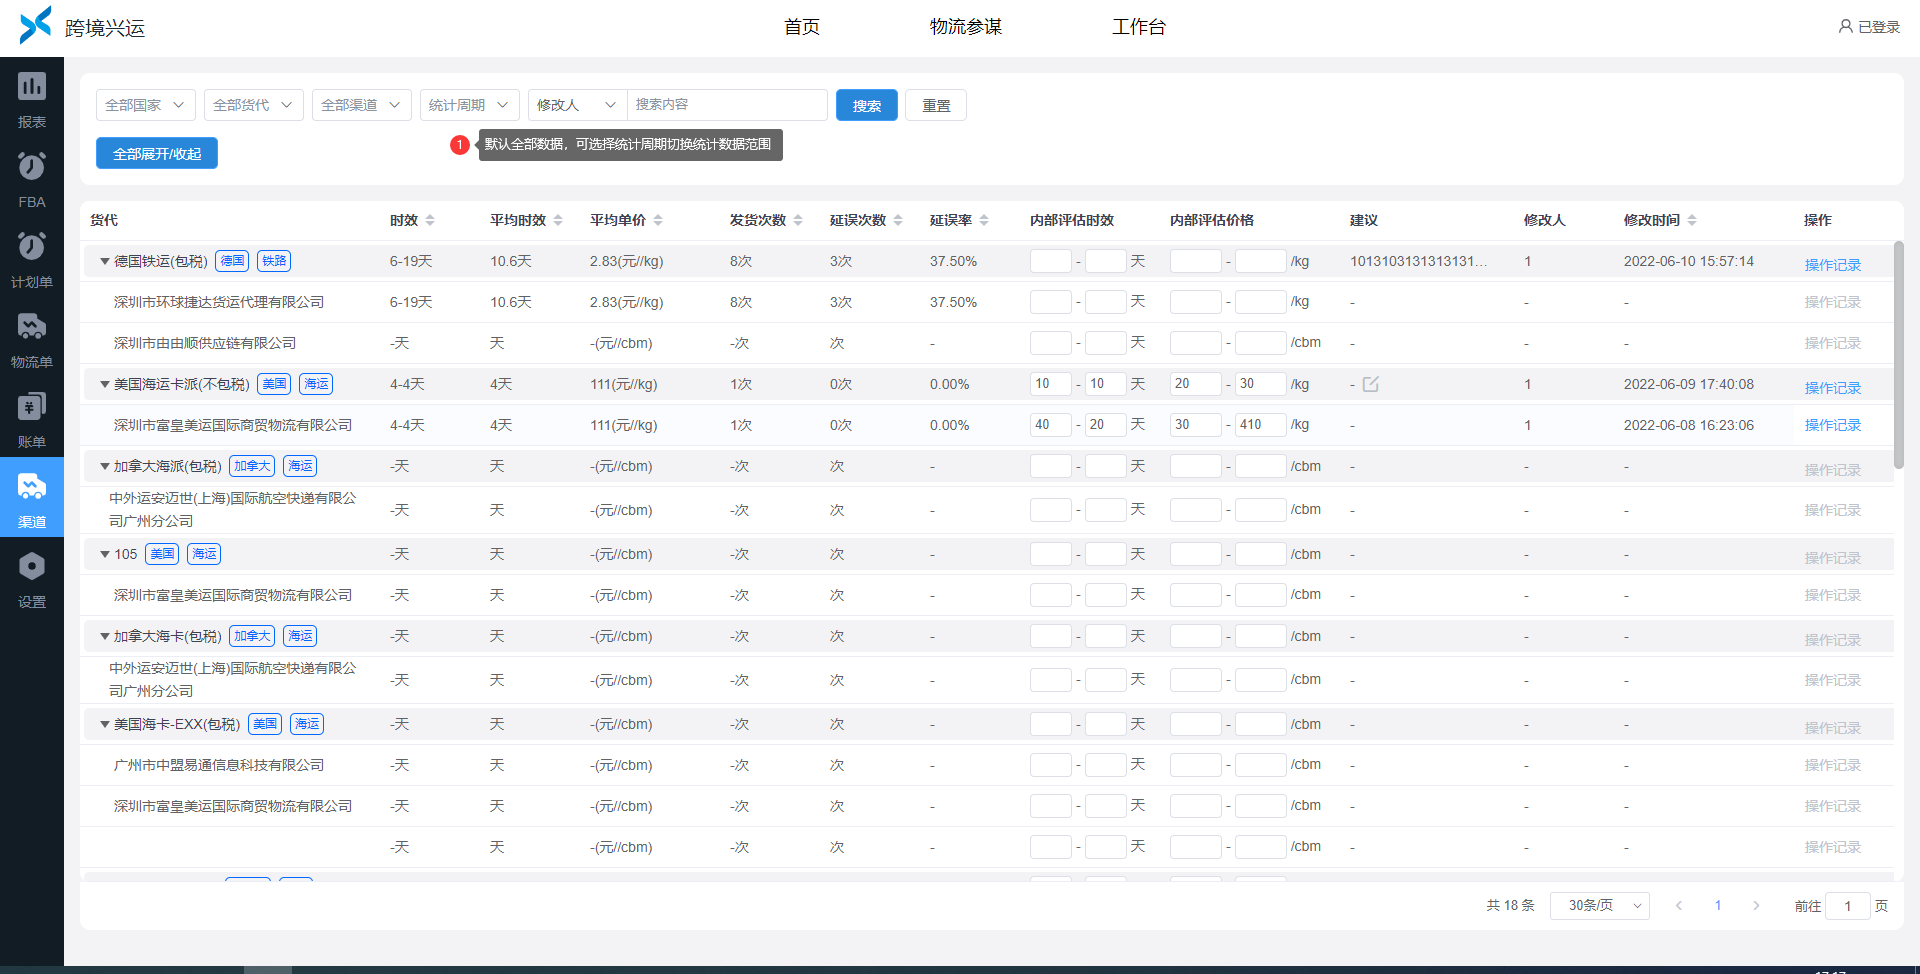This screenshot has height=974, width=1920.
Task: Click the 加拿大 tag on 加拿大海派 row
Action: [x=252, y=466]
